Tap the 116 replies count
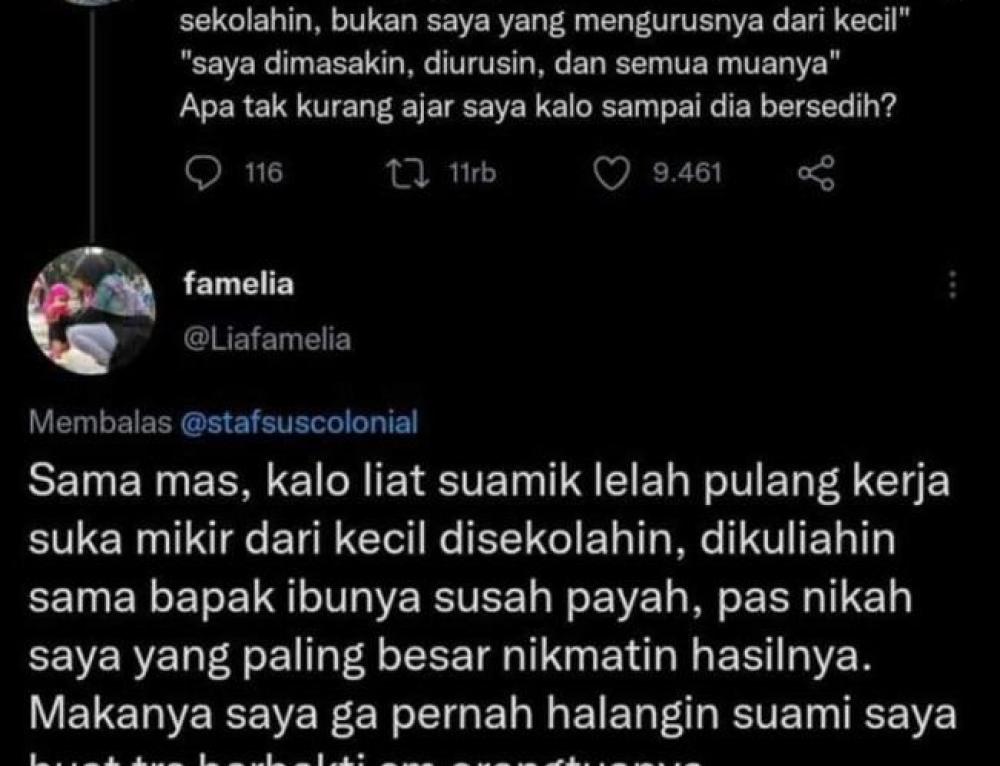 pyautogui.click(x=264, y=173)
